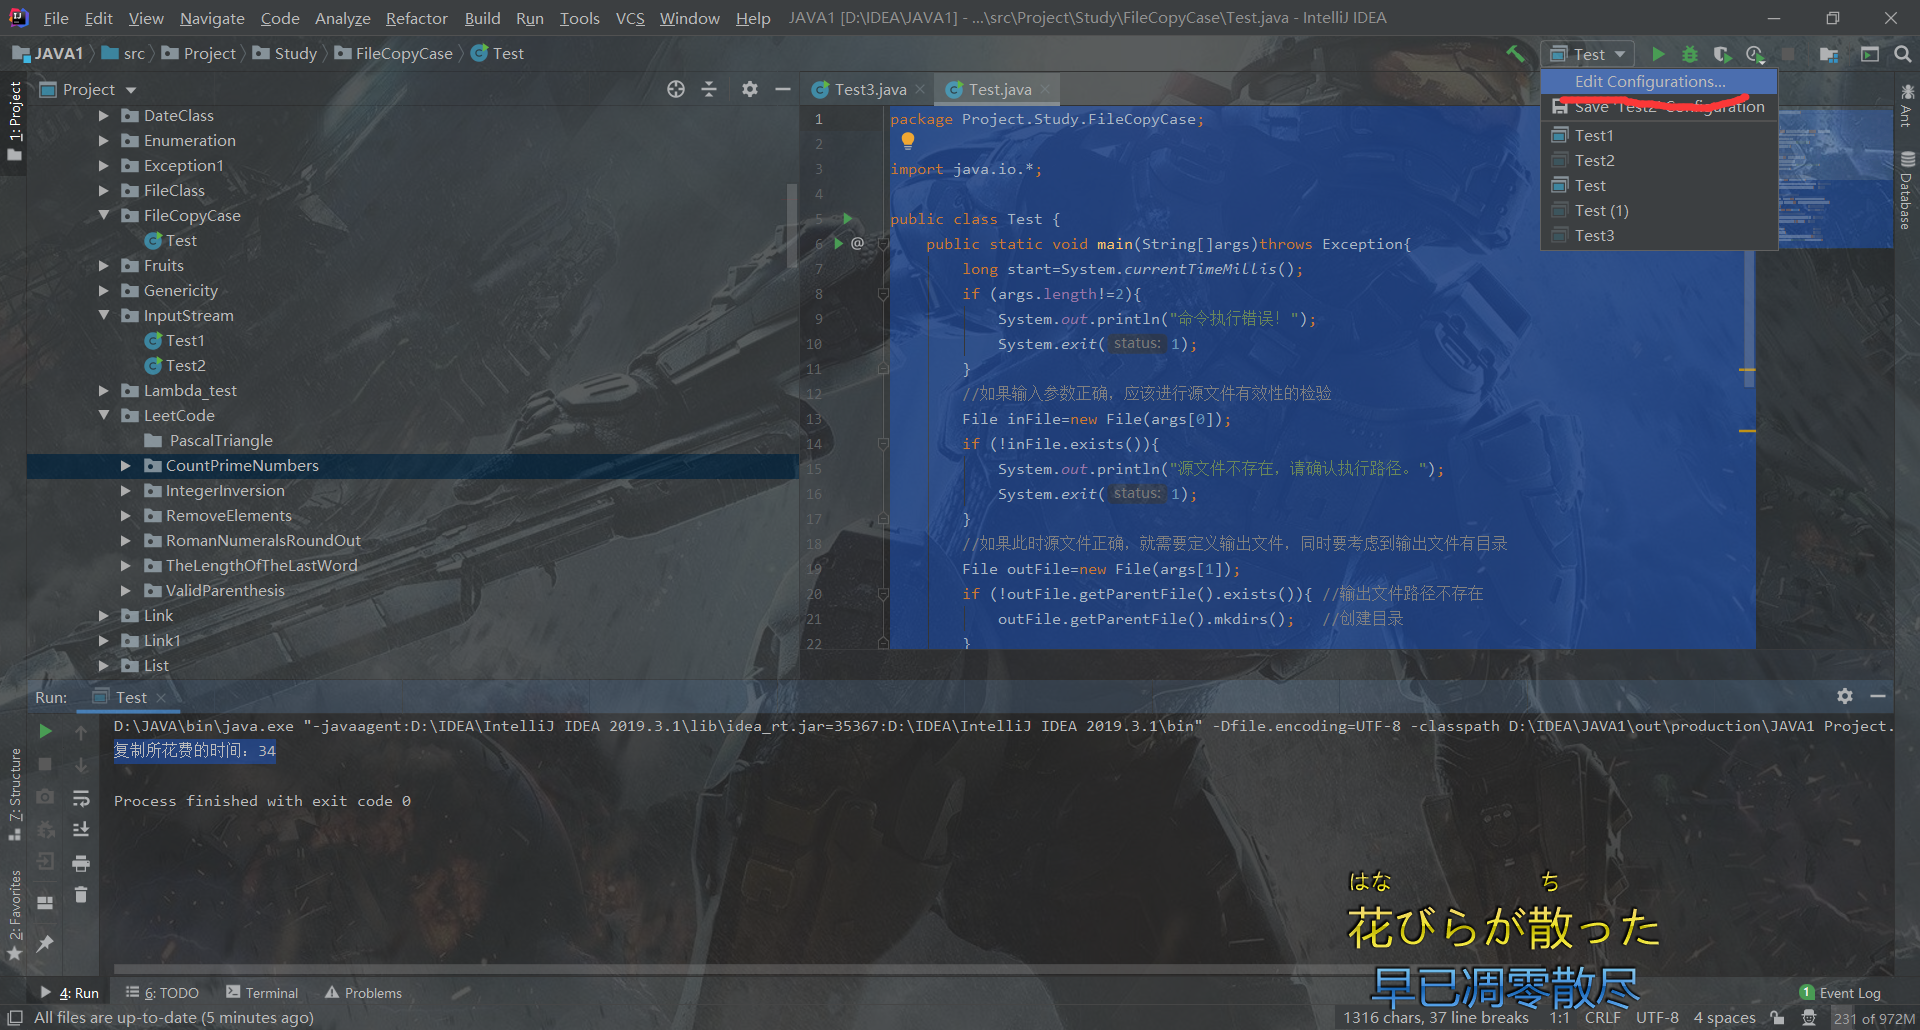Hide the Run tool window

tap(1878, 696)
